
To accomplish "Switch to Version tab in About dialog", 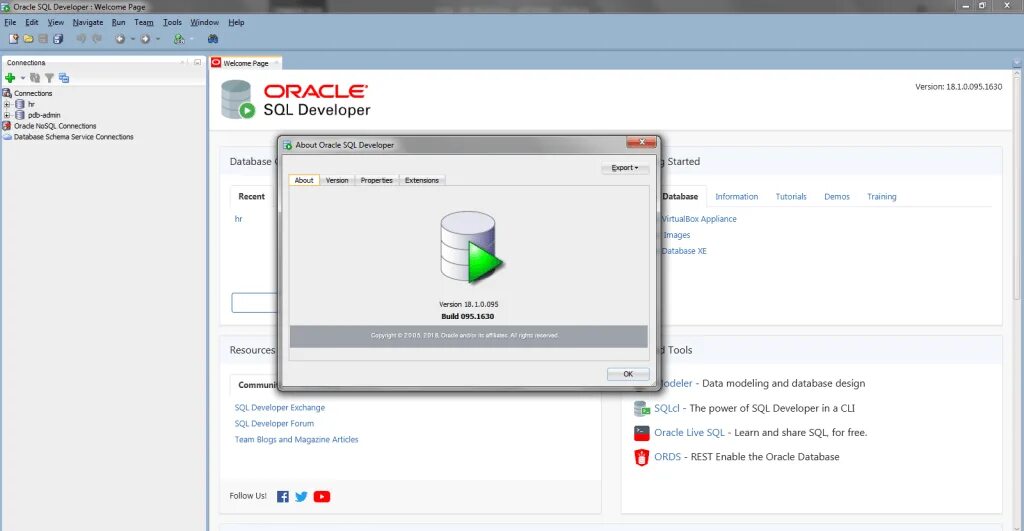I will [337, 180].
